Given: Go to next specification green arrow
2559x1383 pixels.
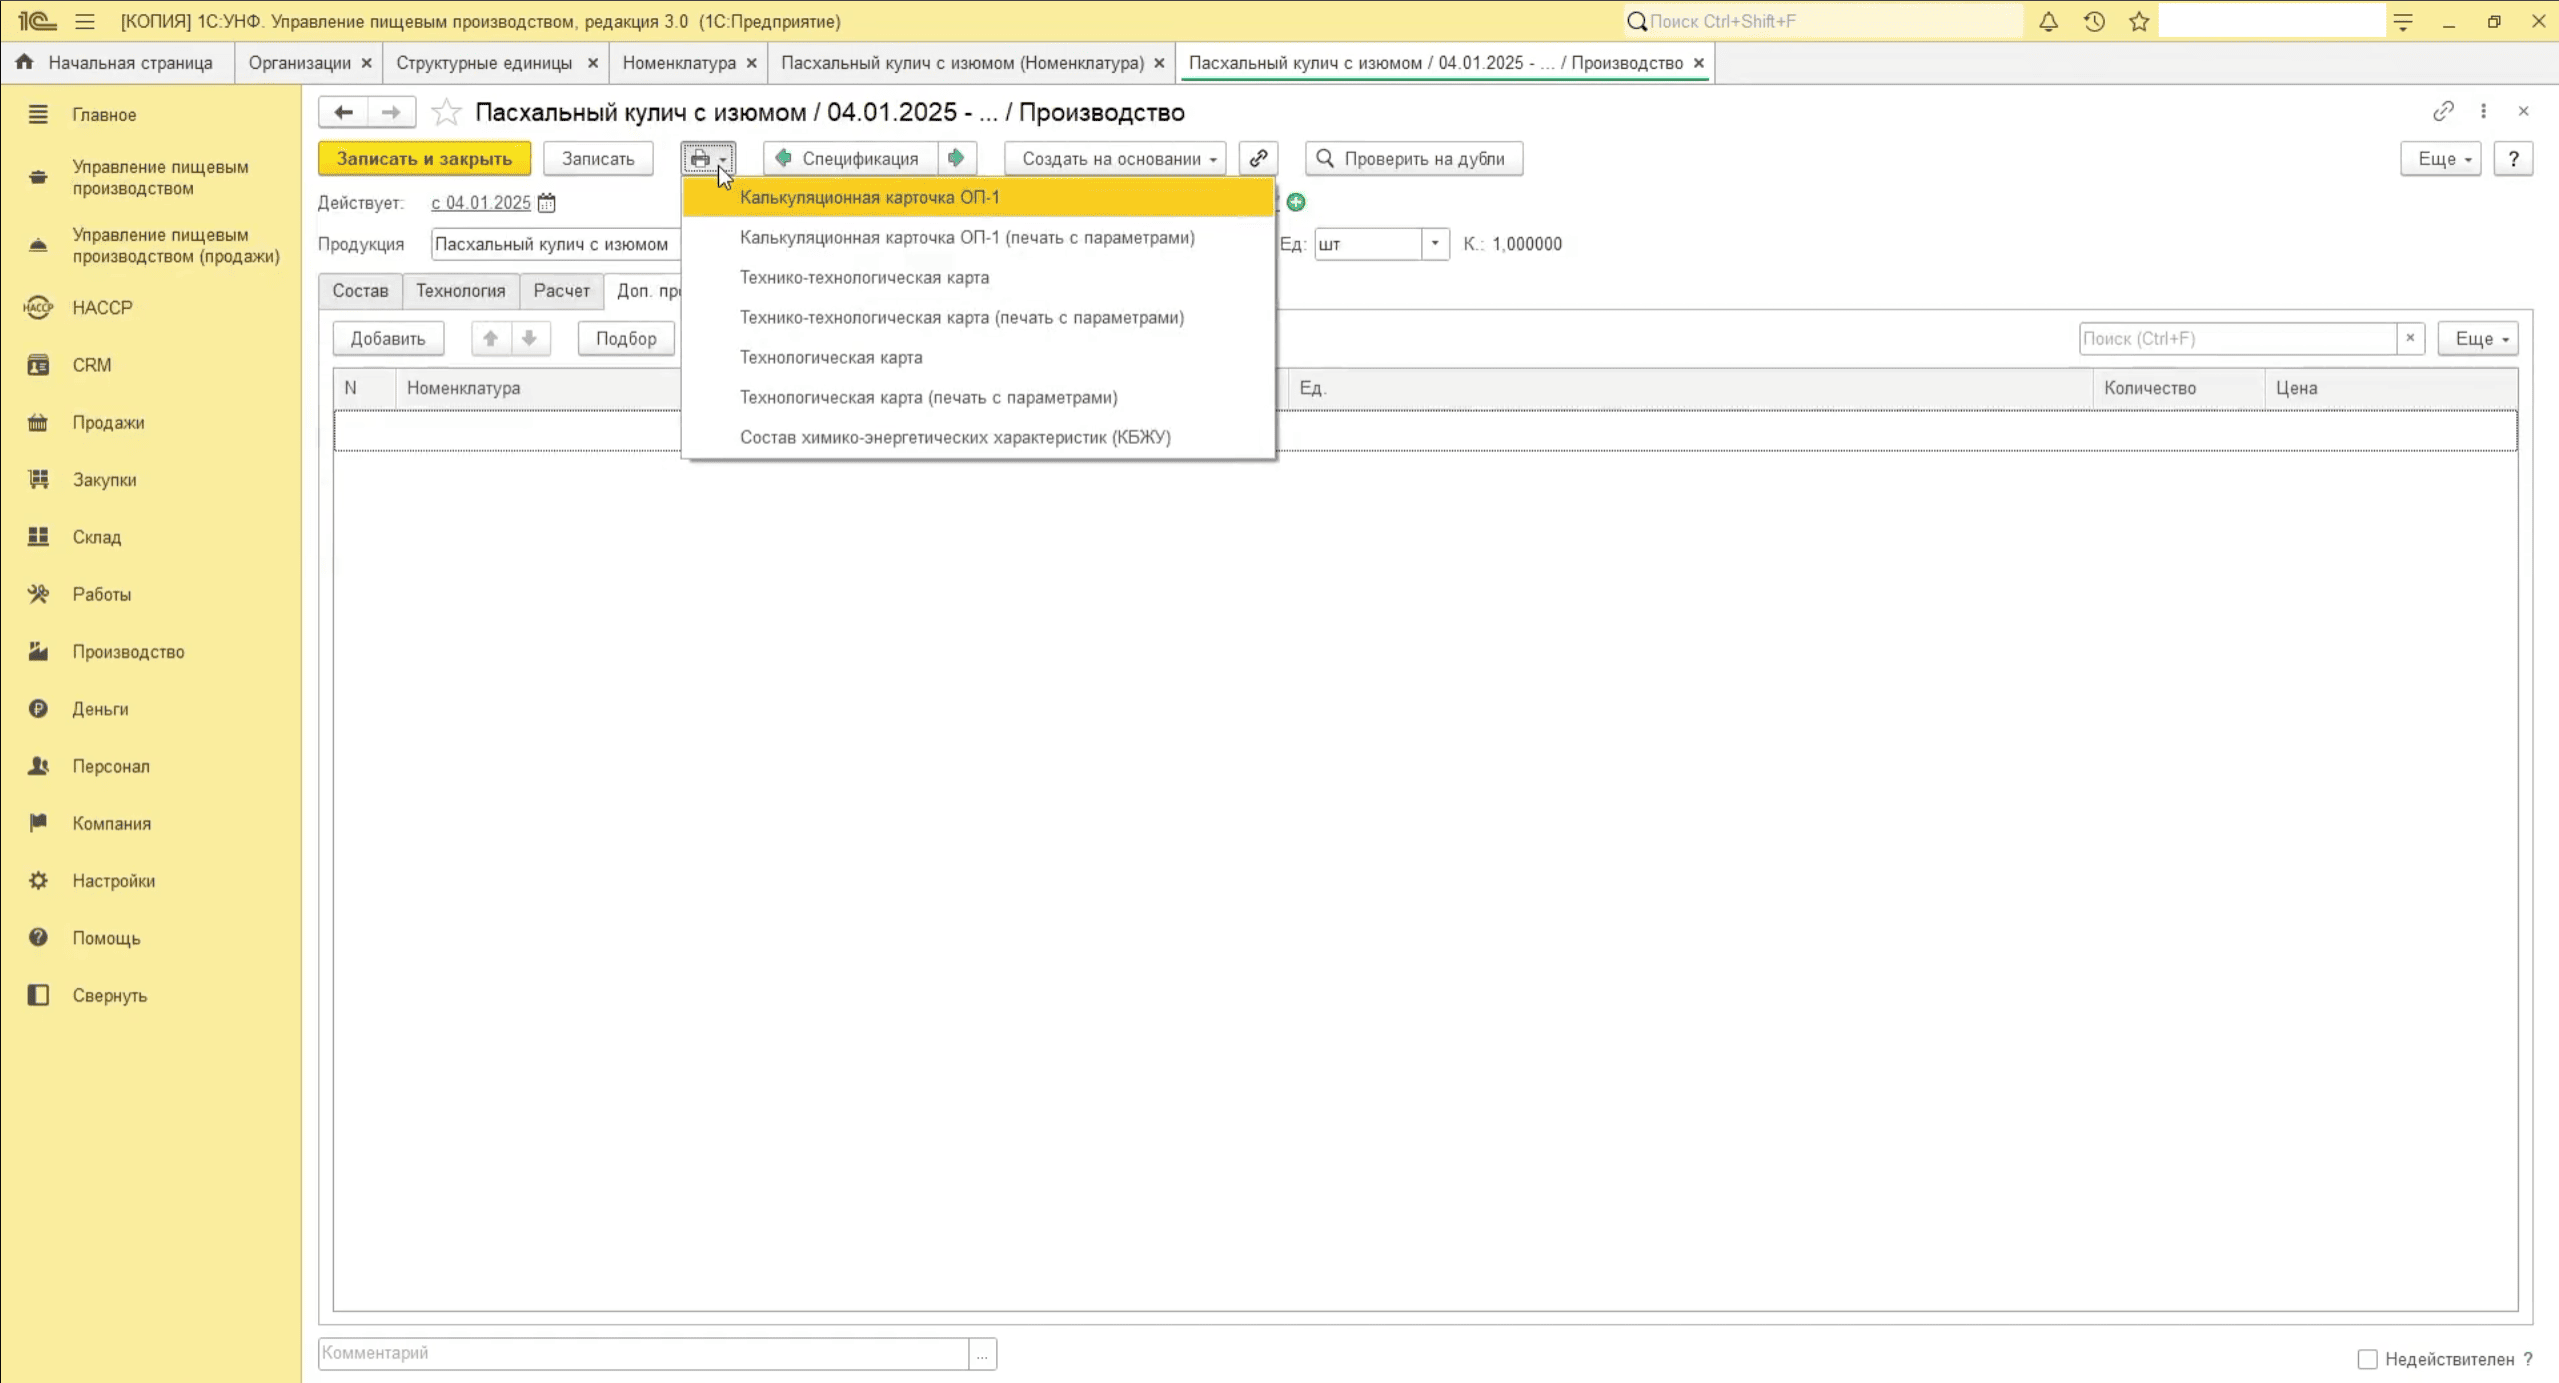Looking at the screenshot, I should 956,158.
